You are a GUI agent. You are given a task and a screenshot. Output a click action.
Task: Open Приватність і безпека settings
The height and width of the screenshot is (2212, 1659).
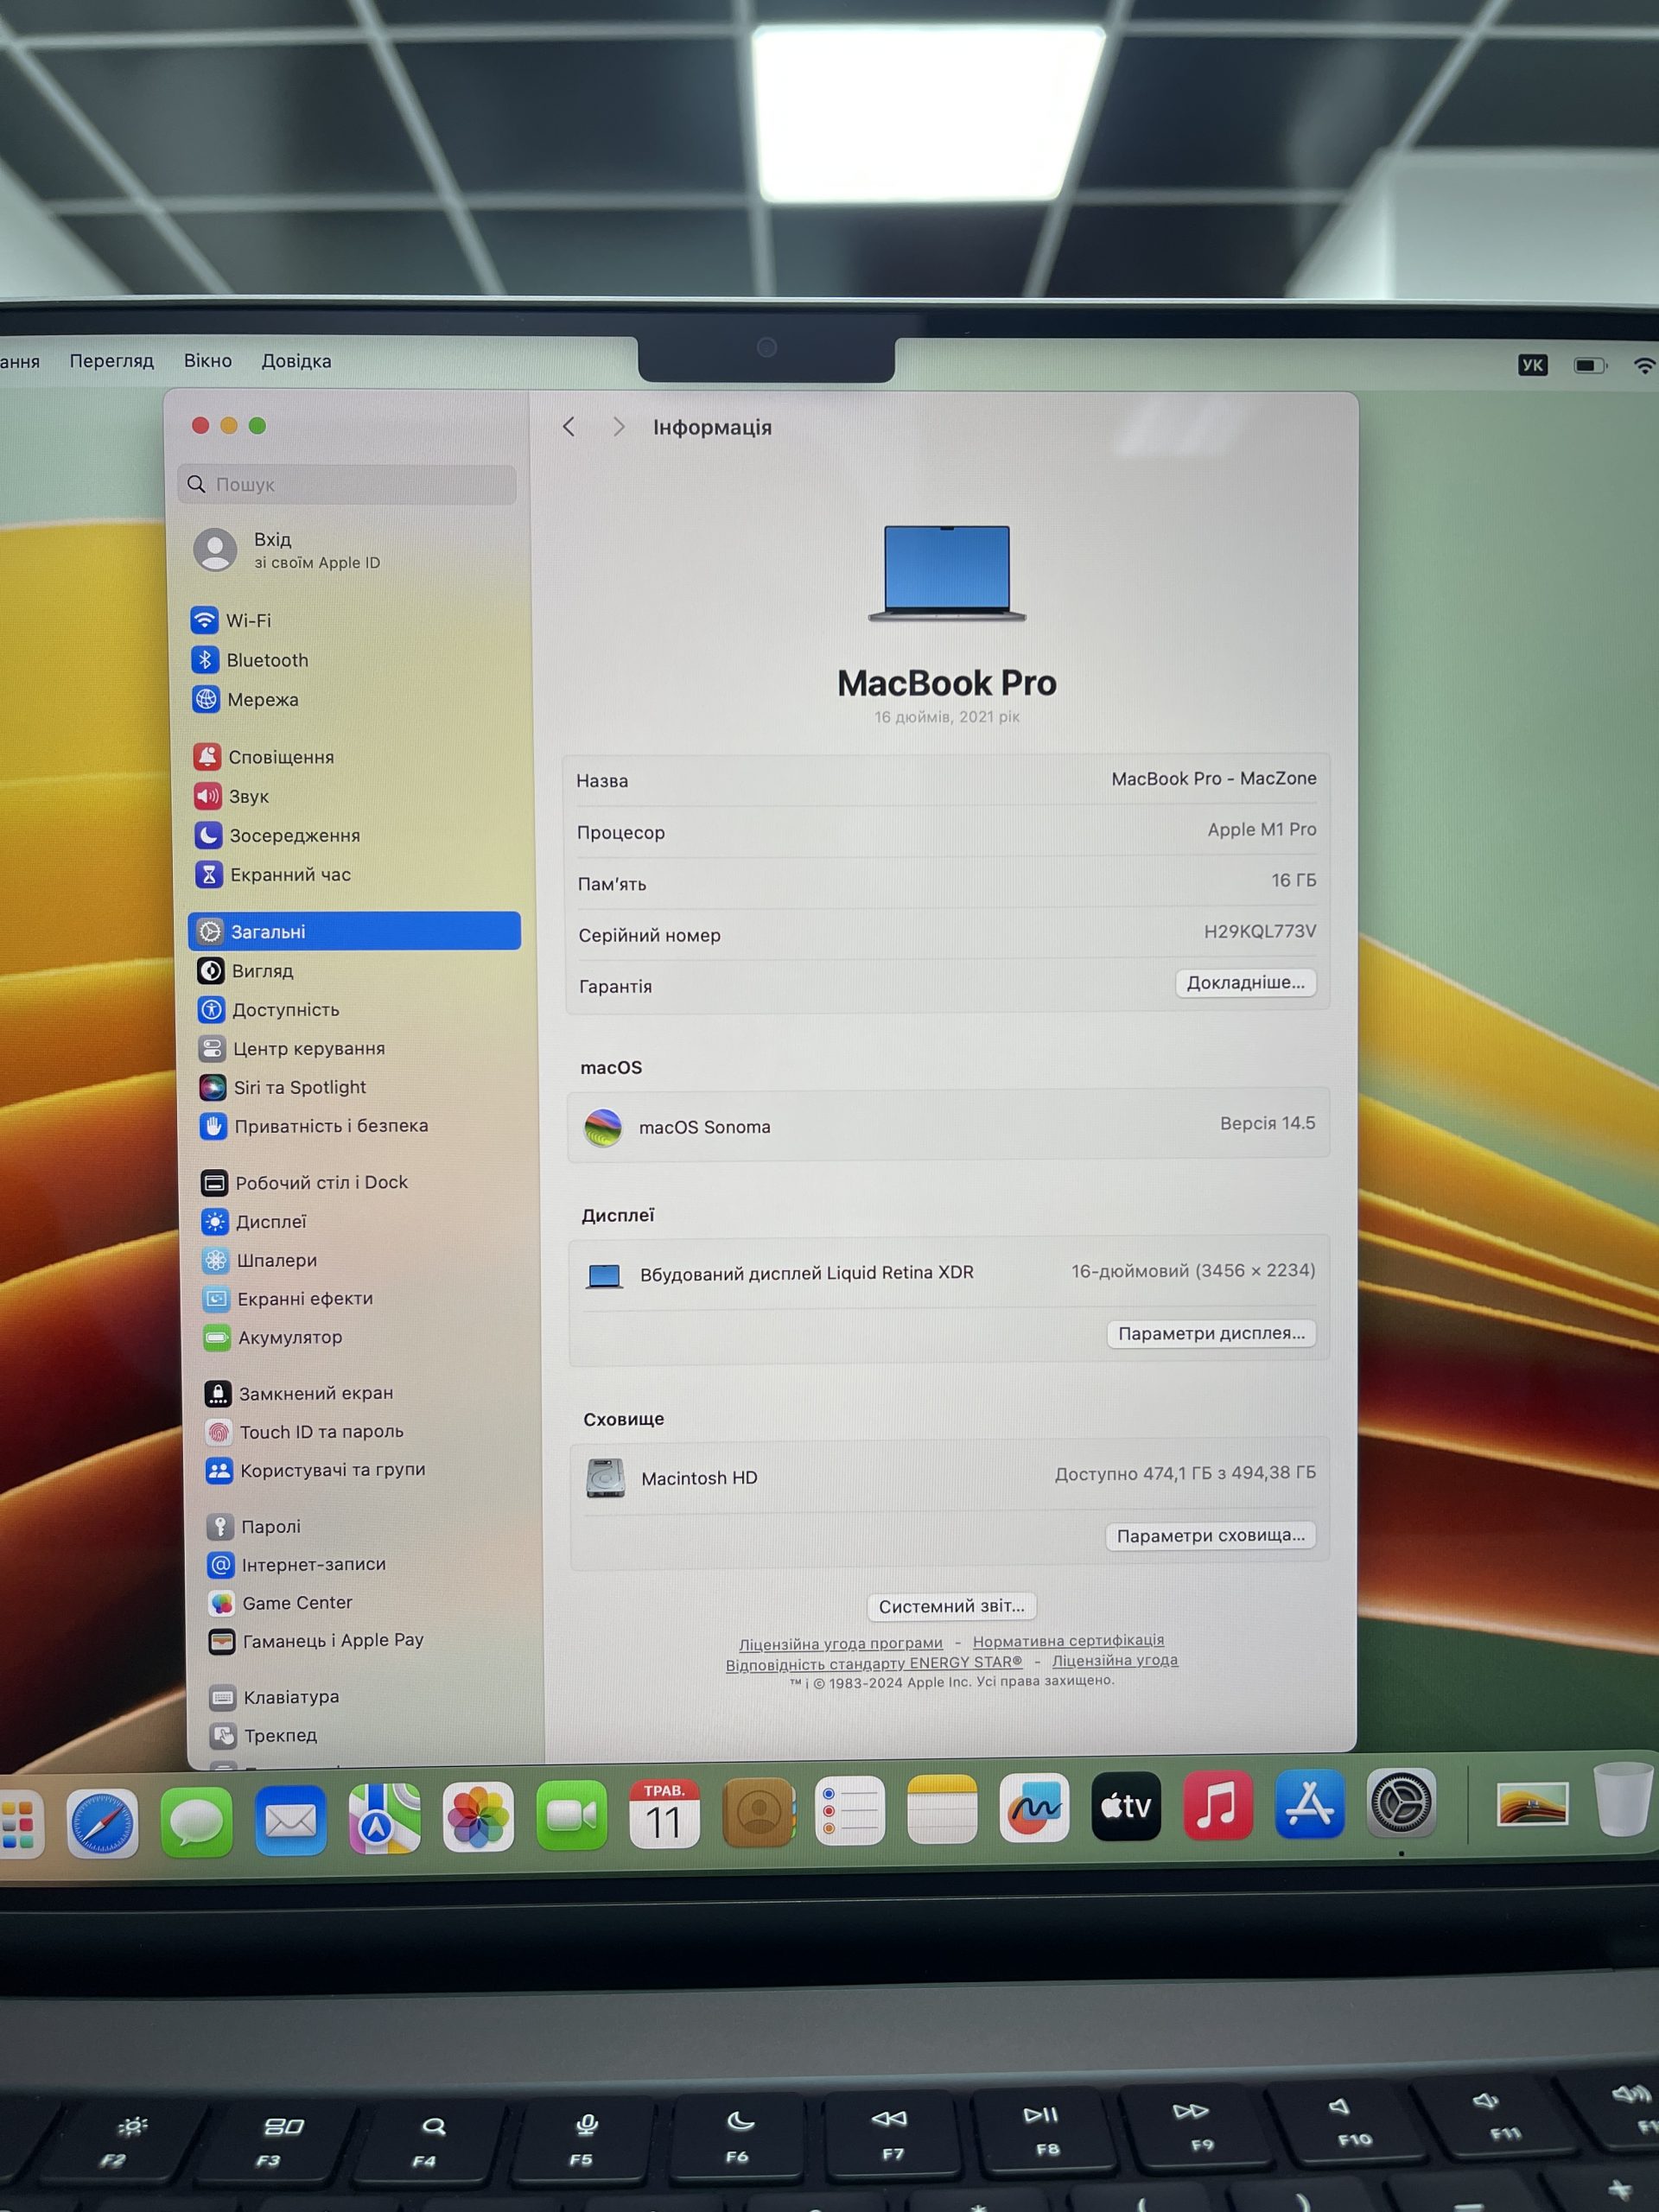(314, 1126)
